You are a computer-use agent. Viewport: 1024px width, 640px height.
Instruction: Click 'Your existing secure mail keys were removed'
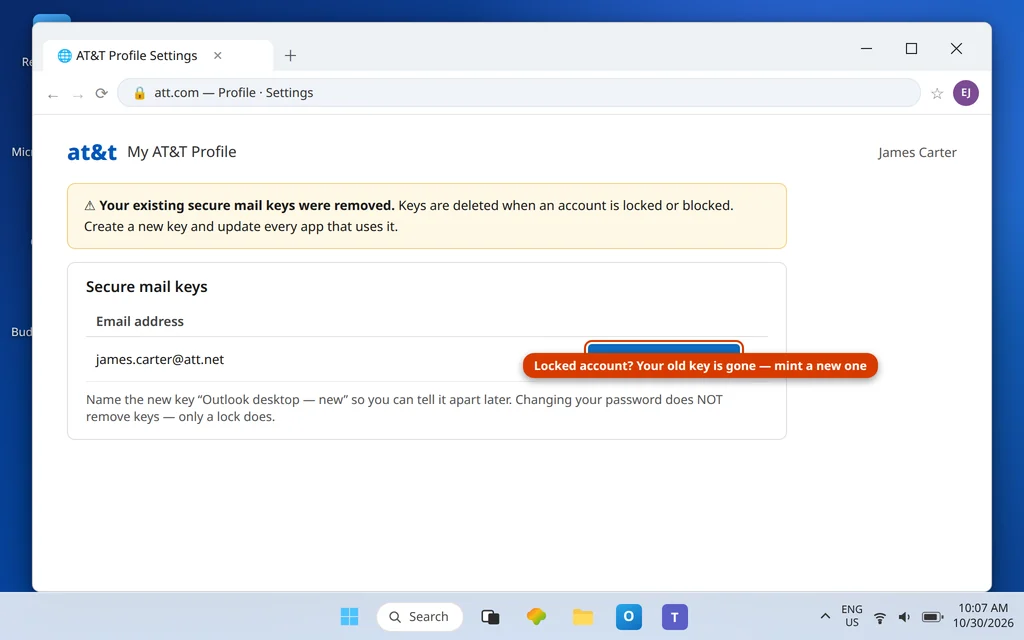coord(247,205)
